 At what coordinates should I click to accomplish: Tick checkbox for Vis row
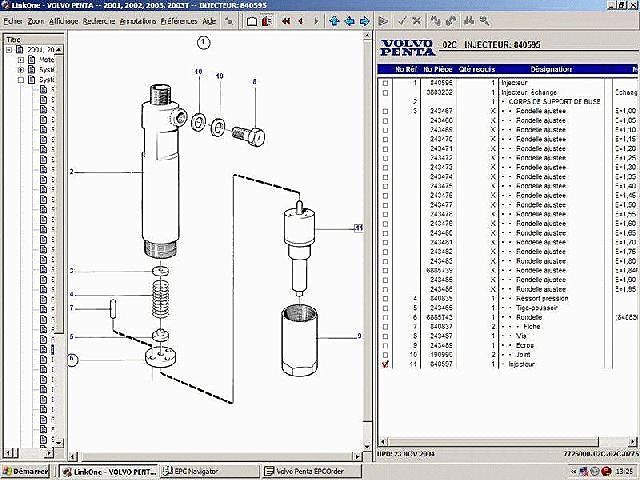385,336
